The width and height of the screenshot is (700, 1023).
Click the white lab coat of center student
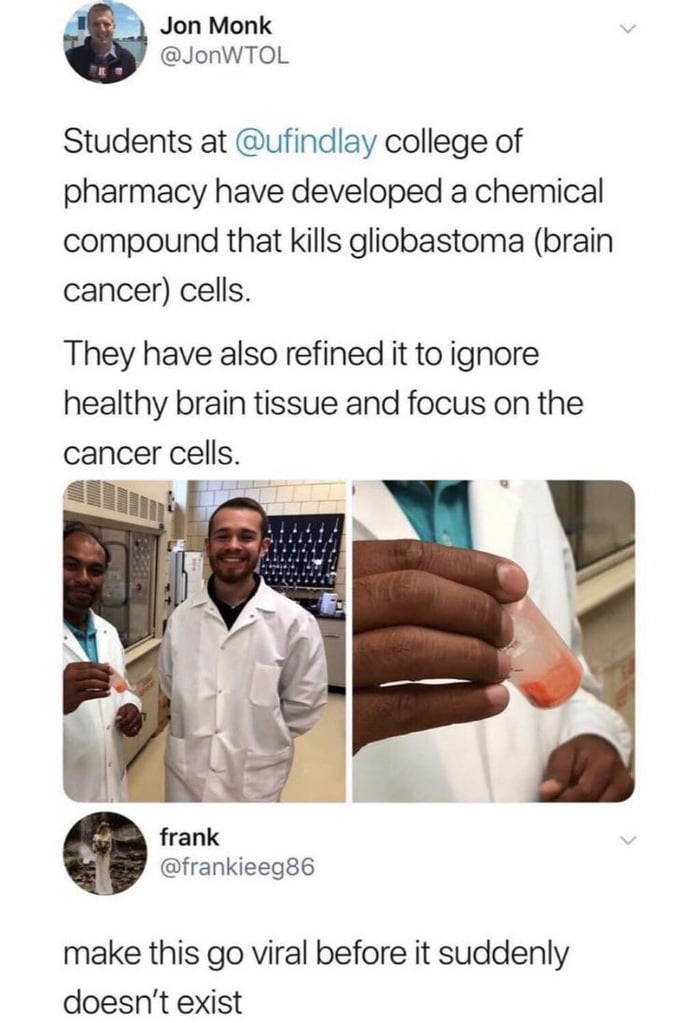pyautogui.click(x=243, y=692)
